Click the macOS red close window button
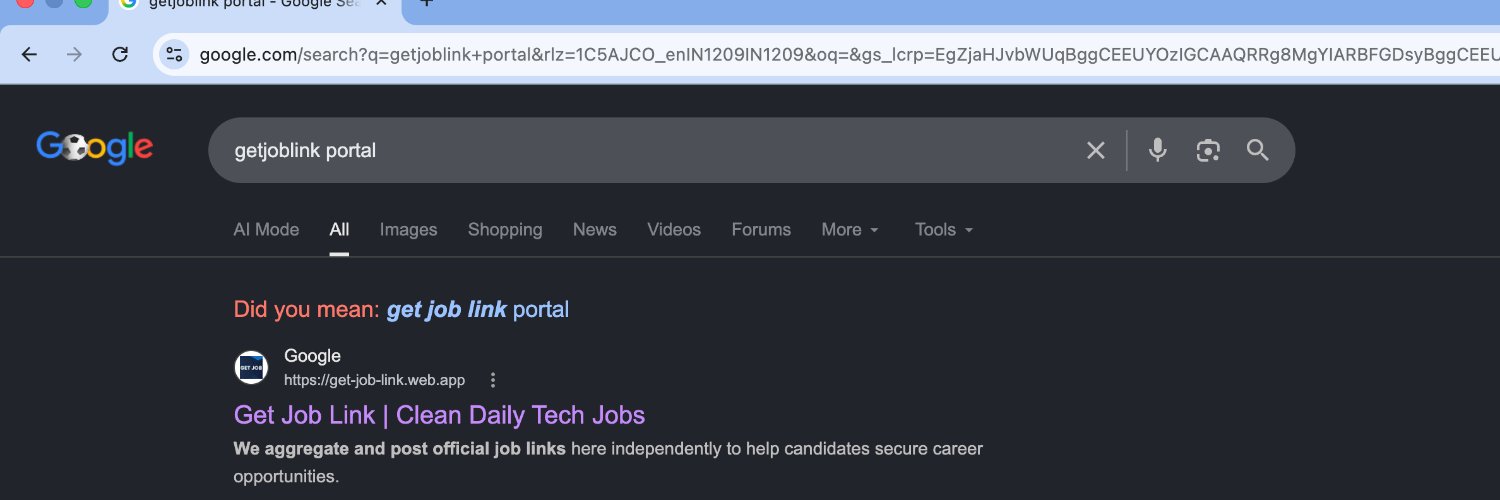The height and width of the screenshot is (500, 1500). pyautogui.click(x=25, y=3)
